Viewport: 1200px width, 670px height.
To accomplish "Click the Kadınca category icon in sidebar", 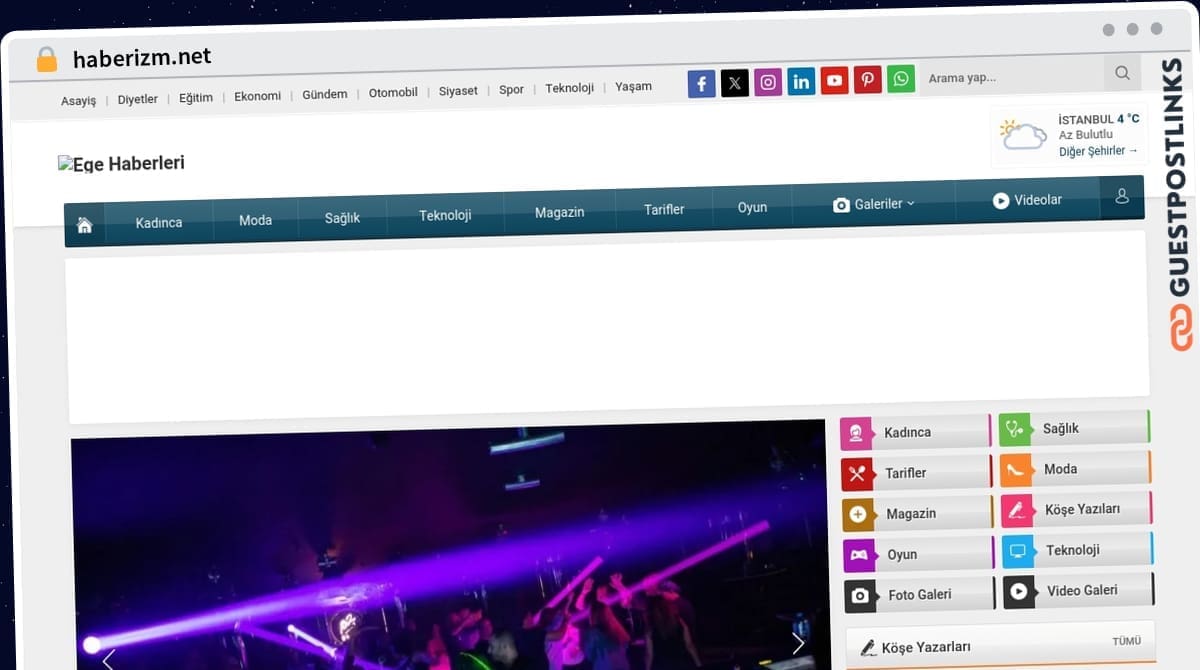I will 857,434.
